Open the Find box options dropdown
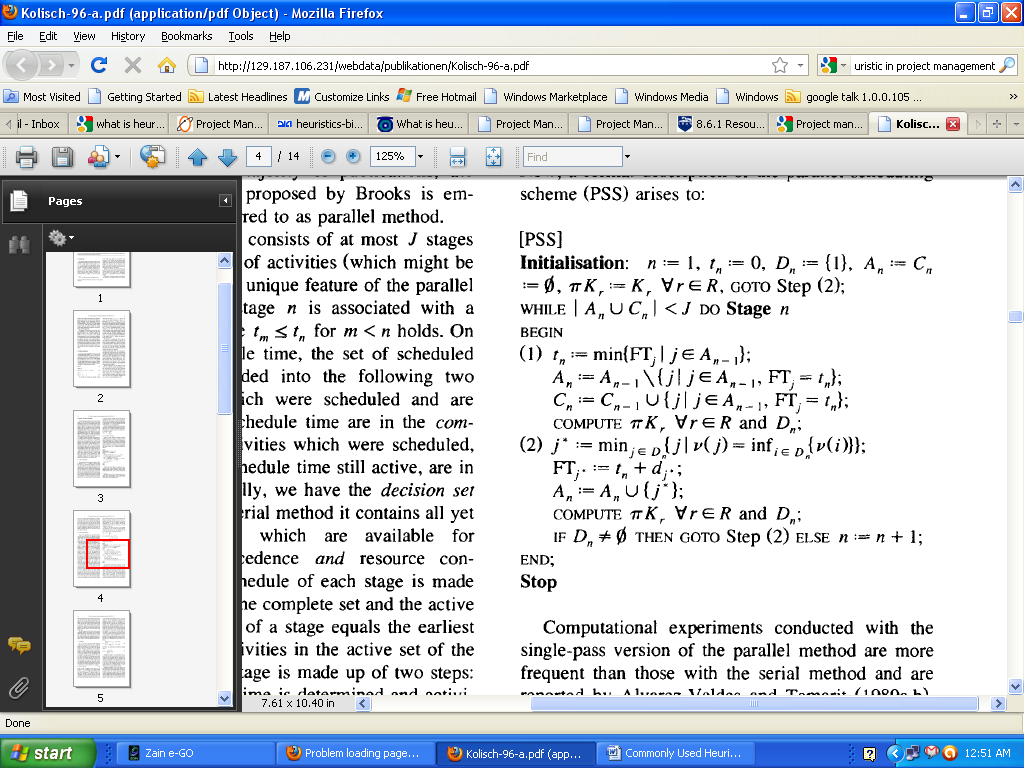The height and width of the screenshot is (768, 1024). click(627, 157)
